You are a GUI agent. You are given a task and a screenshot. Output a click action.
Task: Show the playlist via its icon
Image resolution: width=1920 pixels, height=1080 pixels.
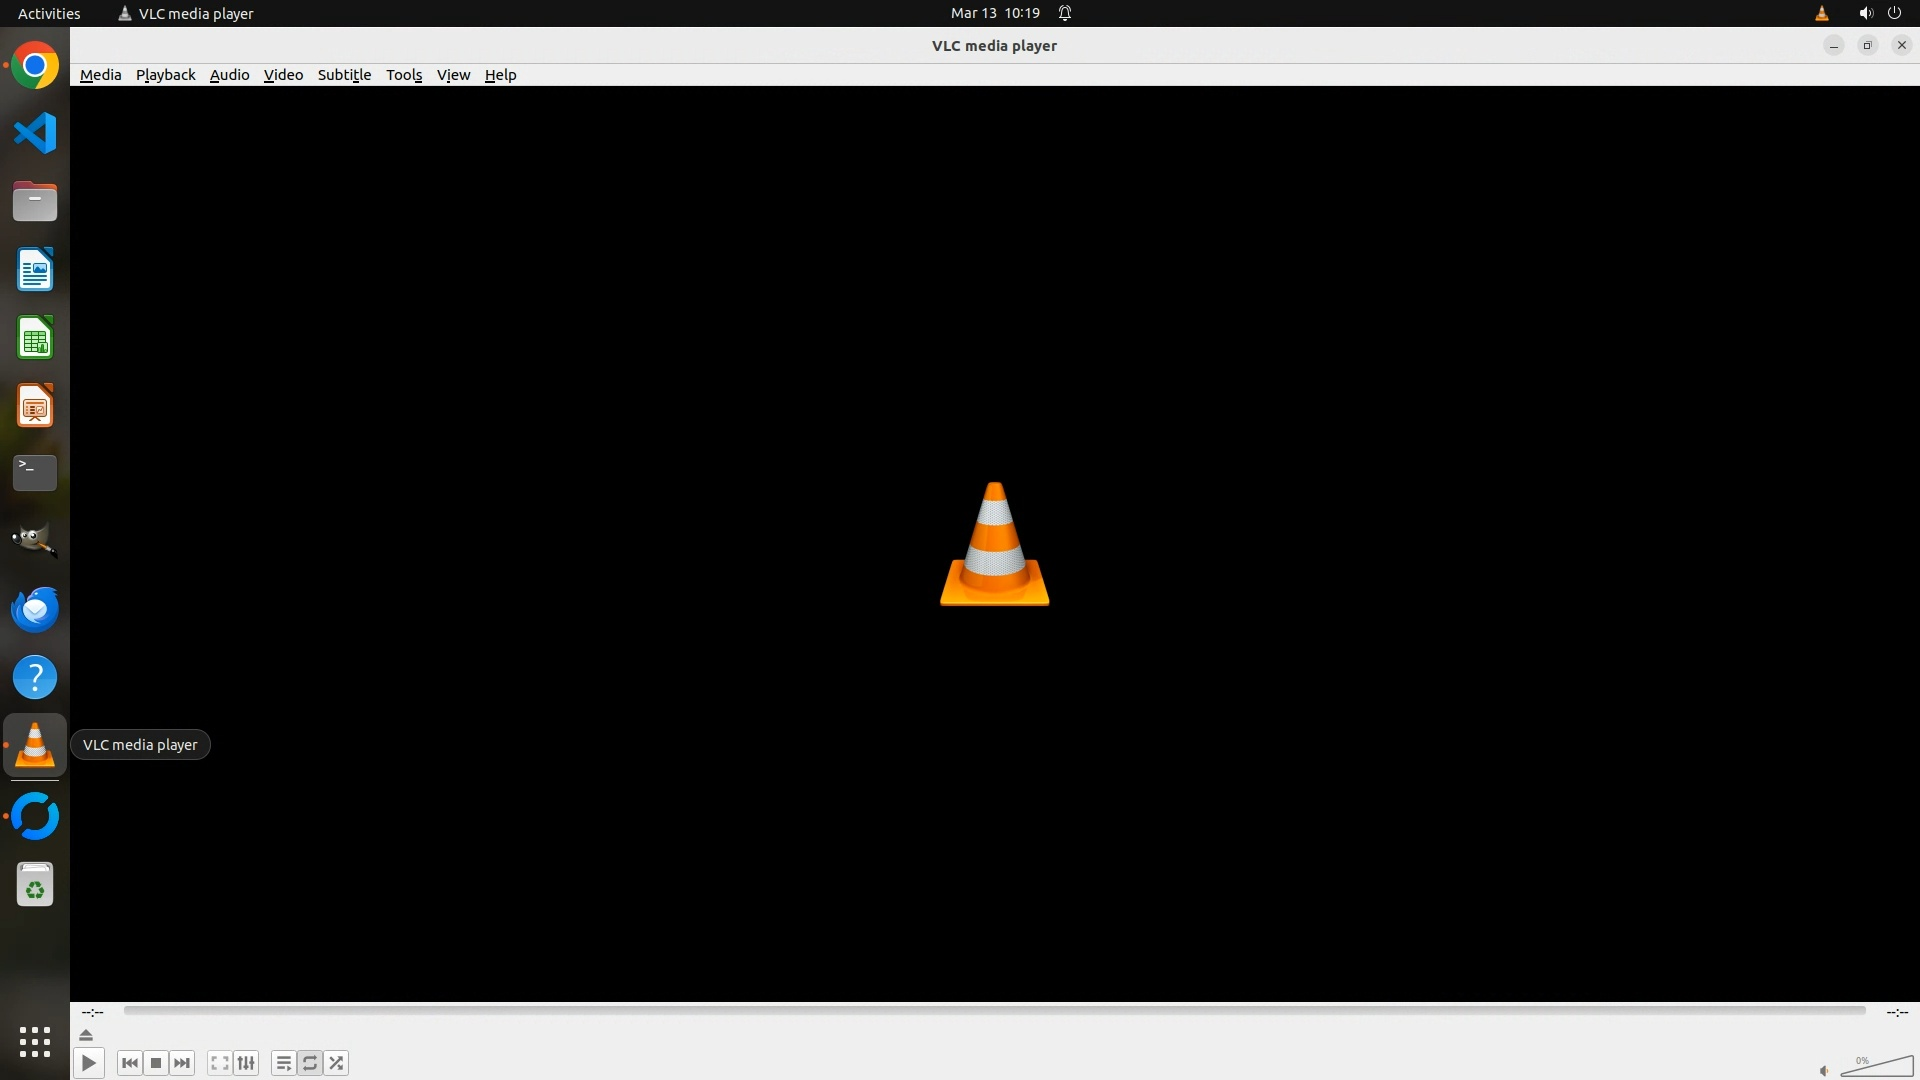click(283, 1063)
